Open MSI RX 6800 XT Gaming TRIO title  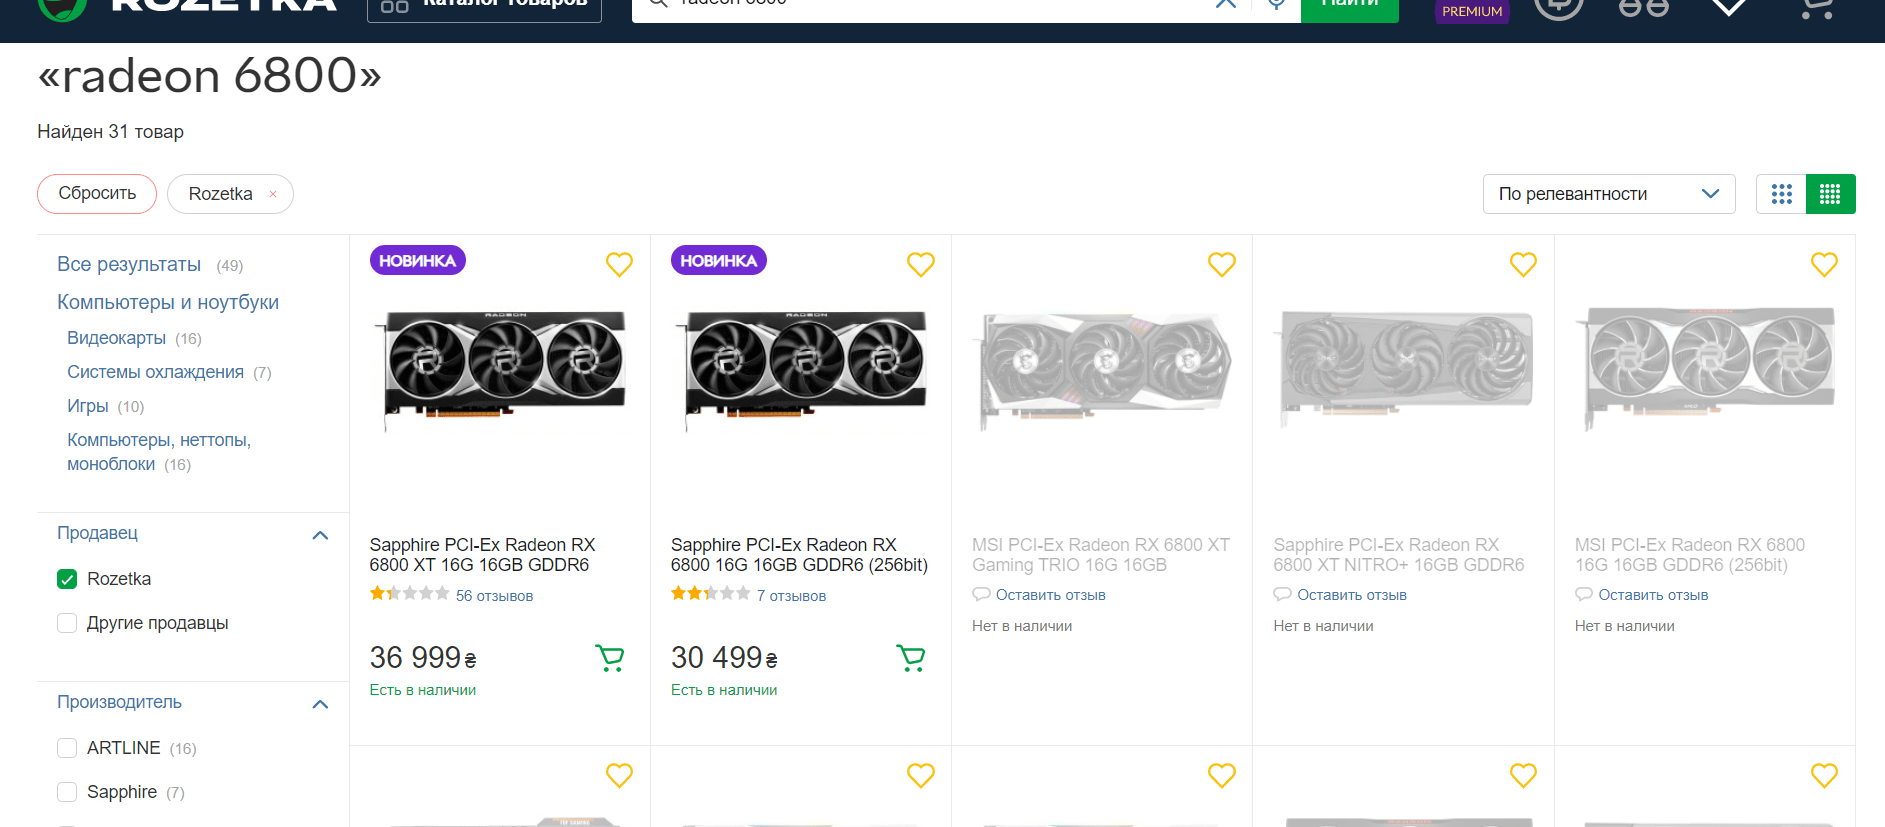coord(1100,555)
